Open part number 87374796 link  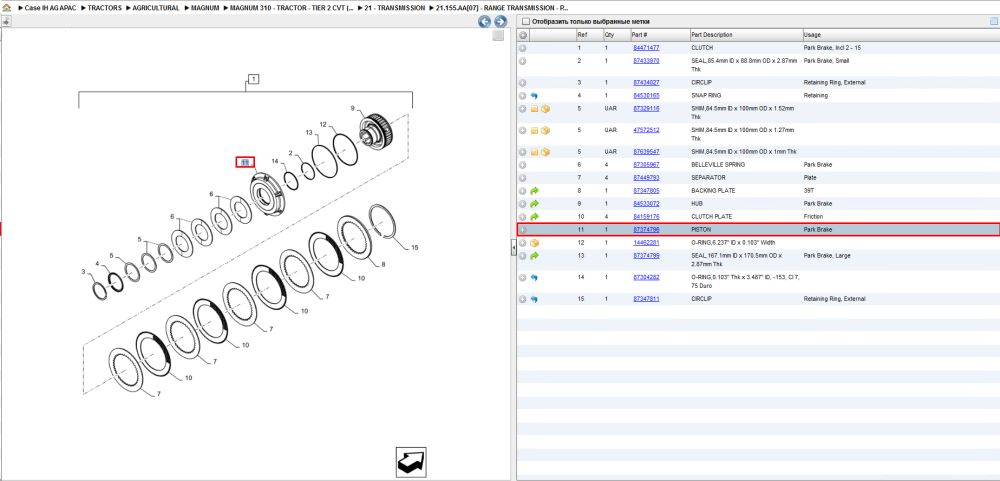coord(646,230)
